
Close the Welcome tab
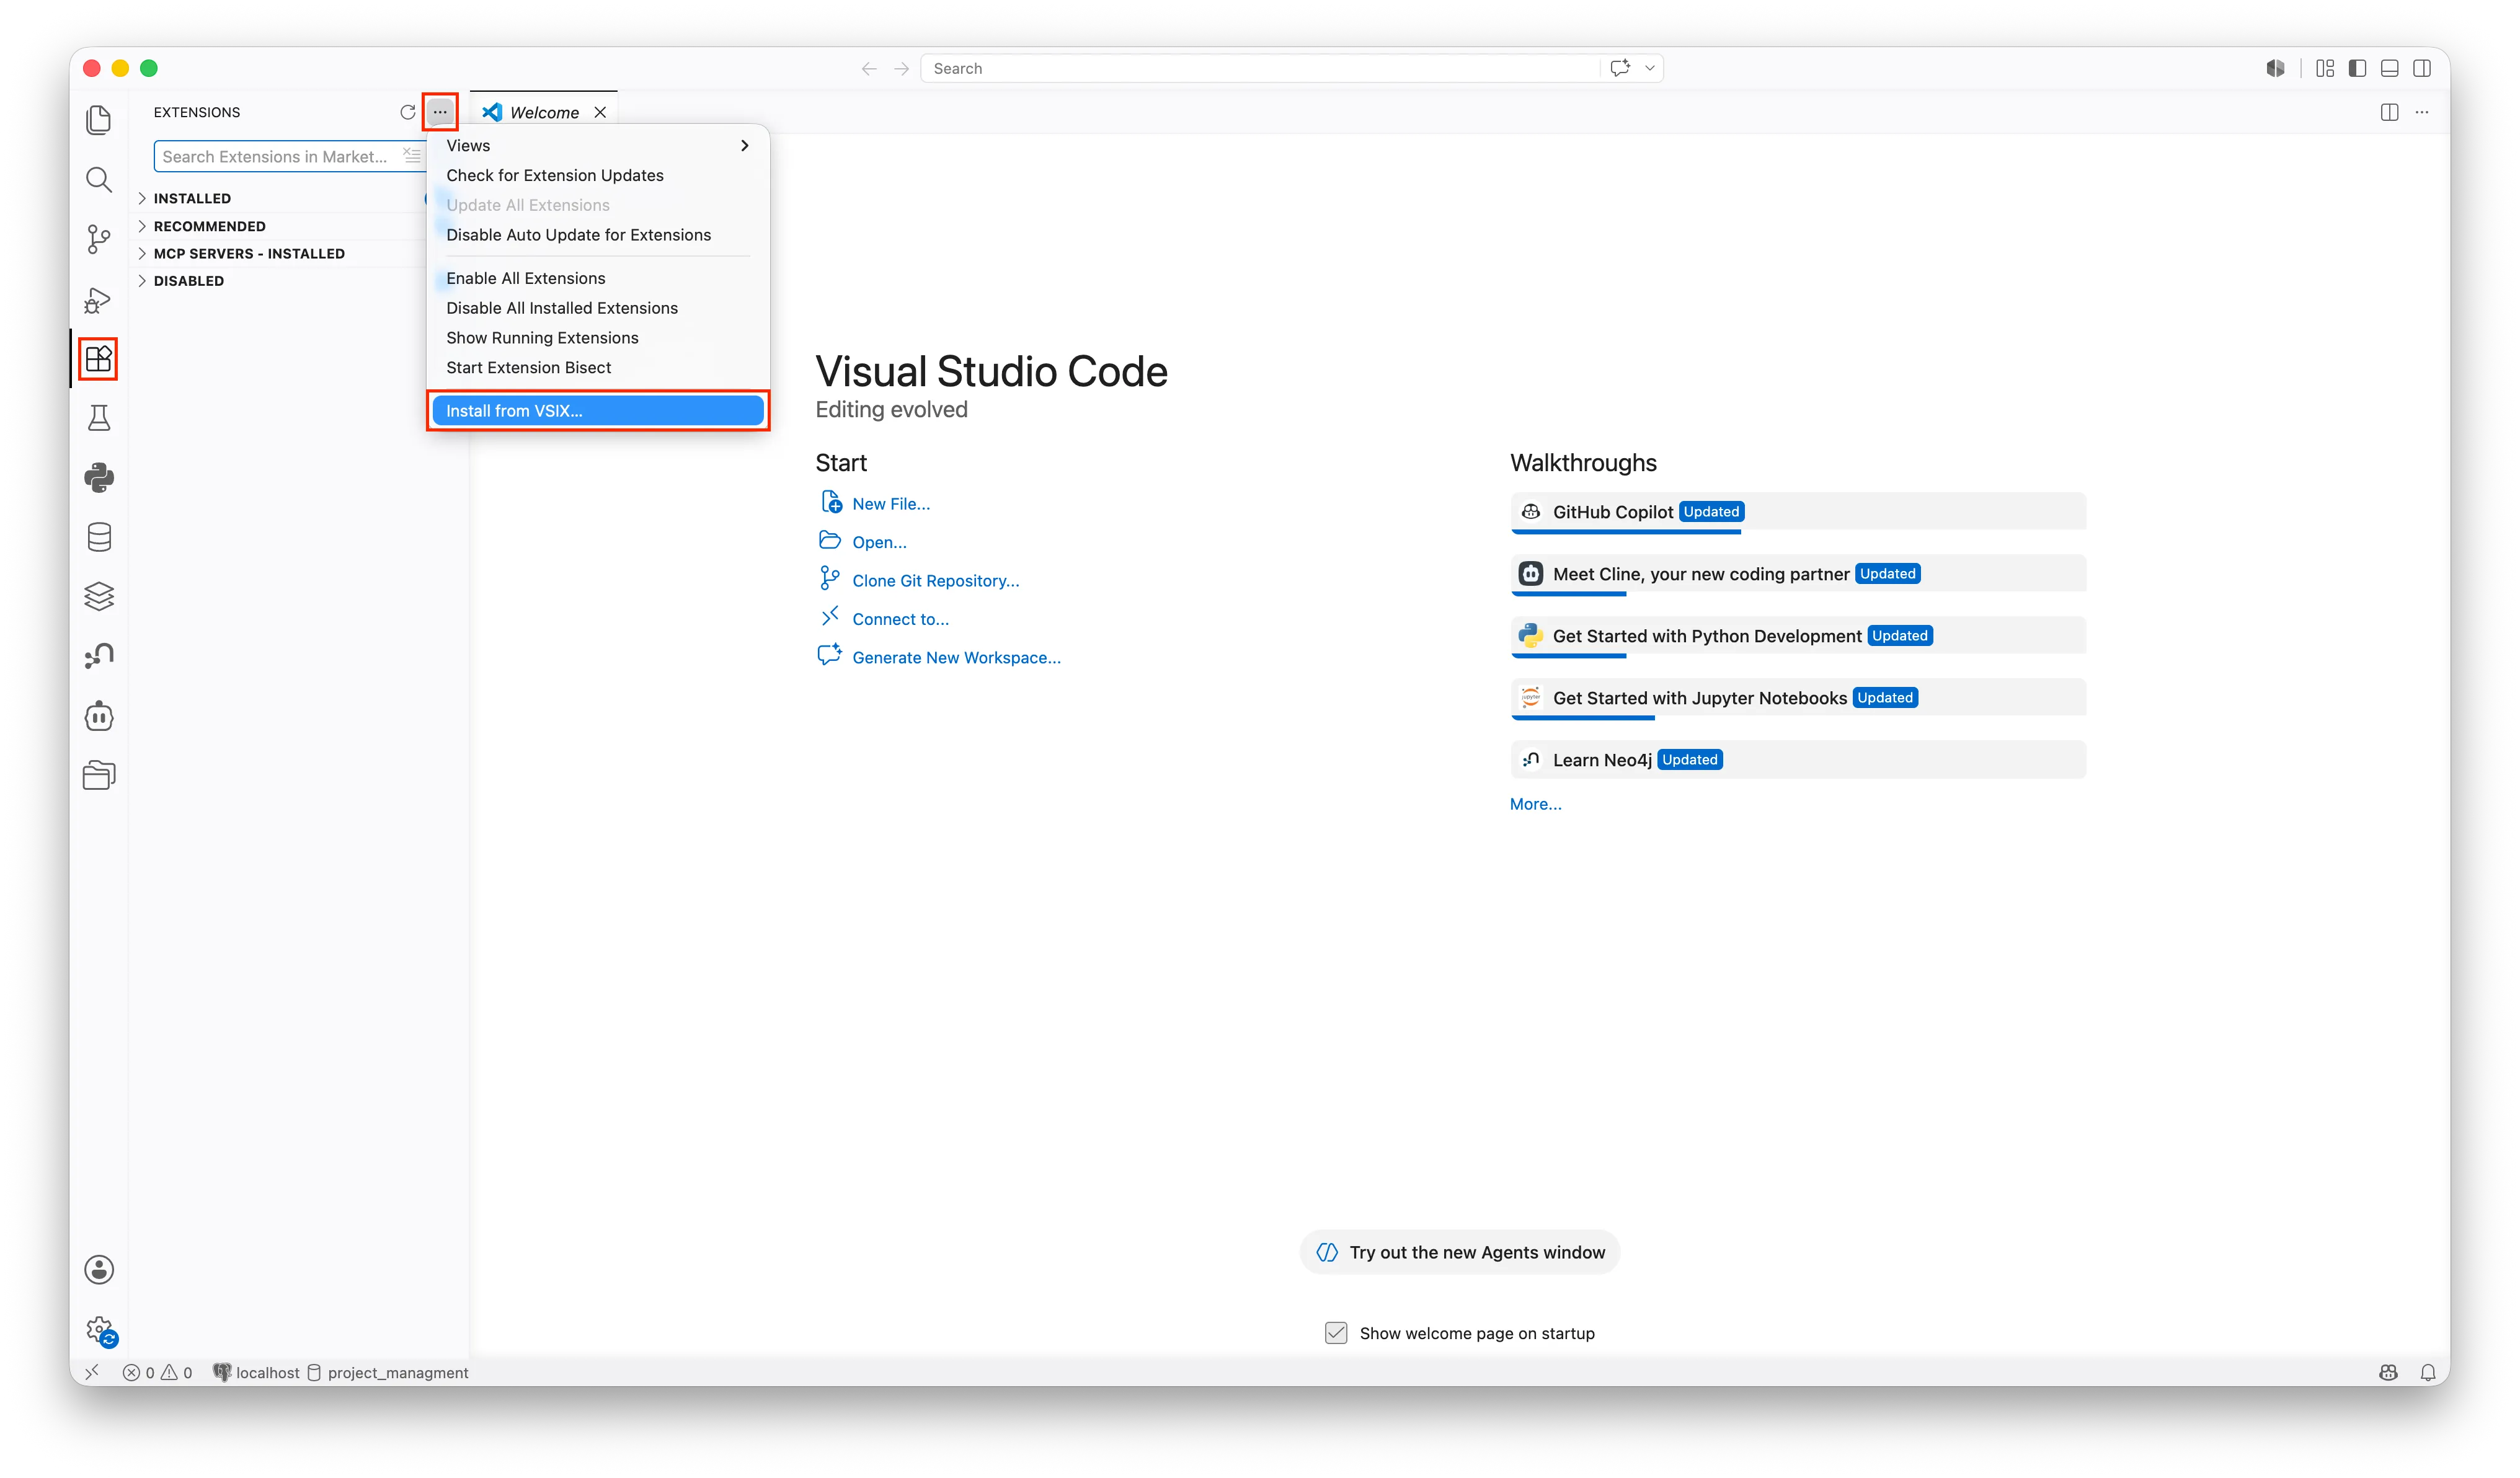click(x=600, y=112)
